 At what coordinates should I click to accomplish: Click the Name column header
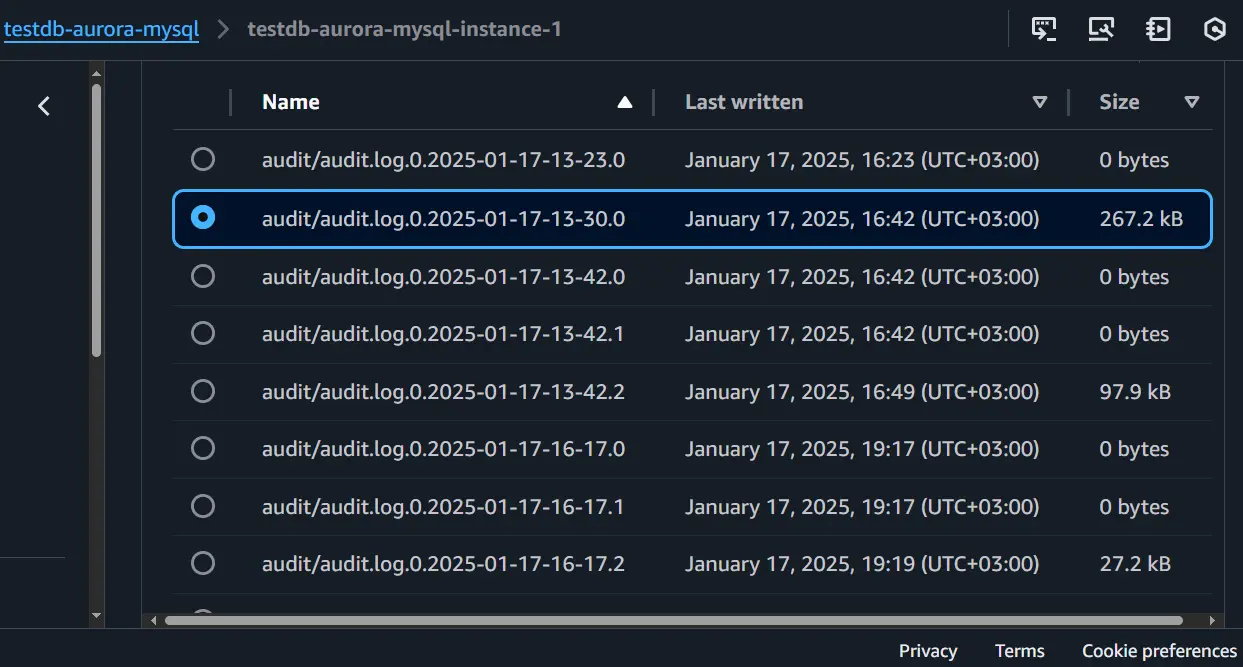291,102
